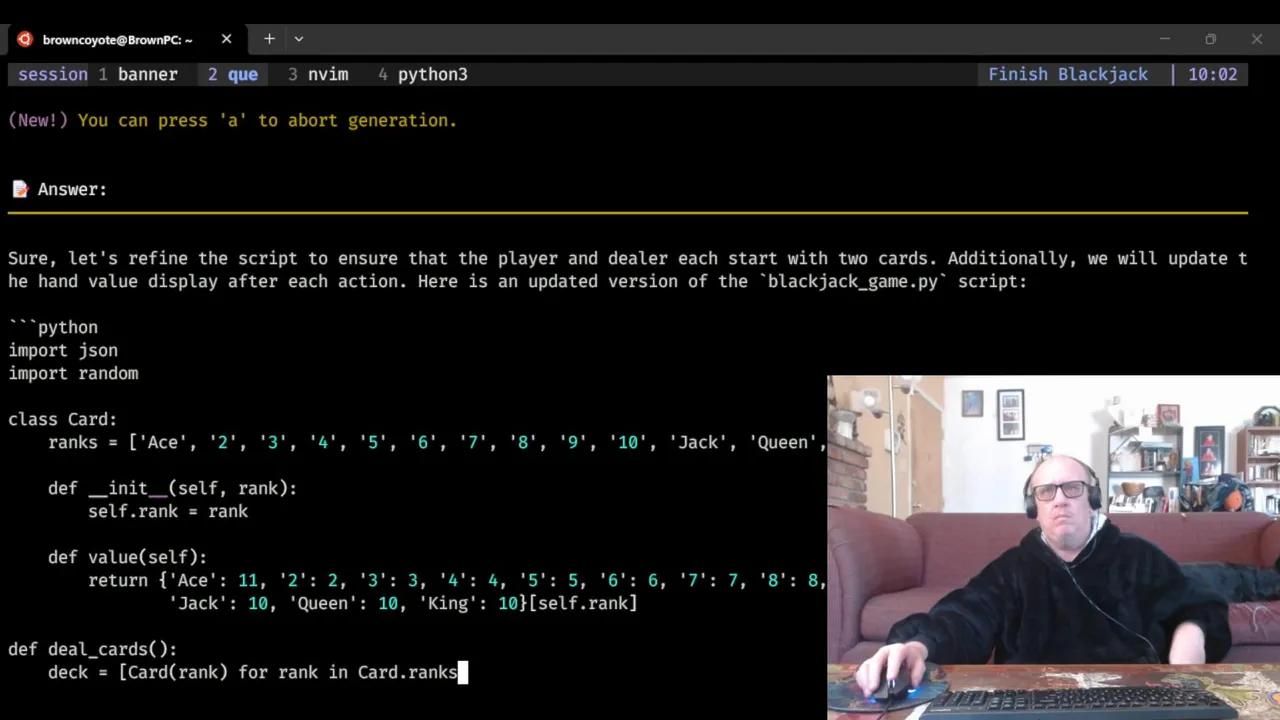The image size is (1280, 720).
Task: Click the Ubuntu icon on the terminal tab
Action: (25, 39)
